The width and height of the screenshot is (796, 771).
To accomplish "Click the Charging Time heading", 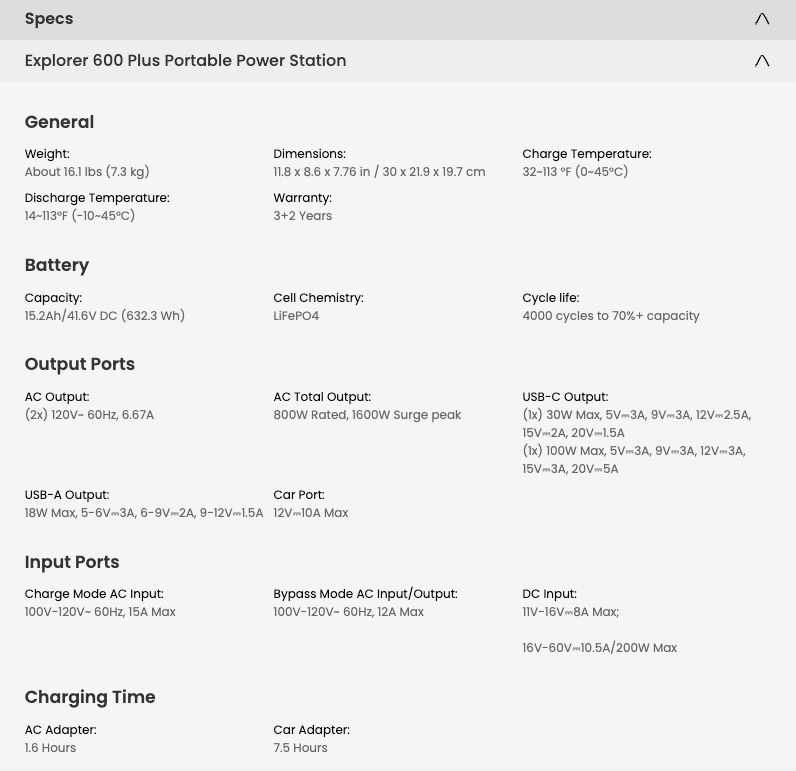I will click(x=90, y=697).
